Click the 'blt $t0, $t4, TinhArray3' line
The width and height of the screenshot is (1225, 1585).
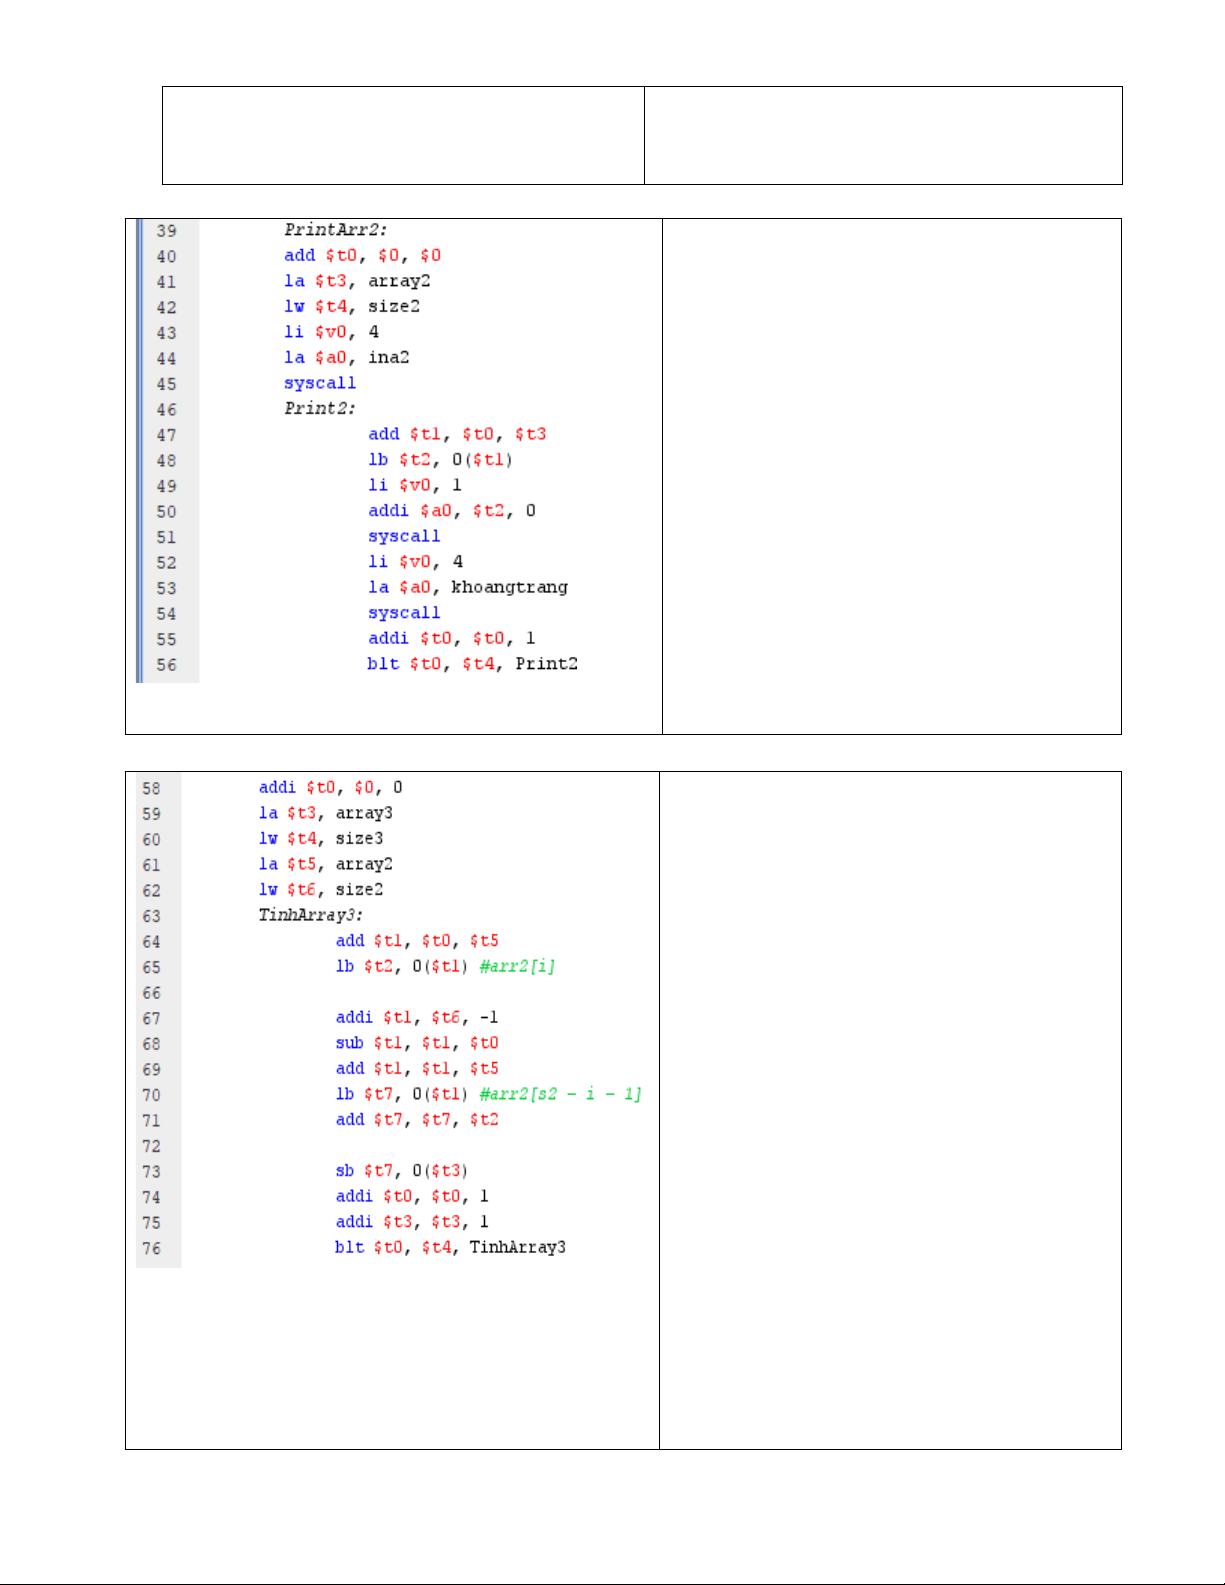coord(450,1247)
